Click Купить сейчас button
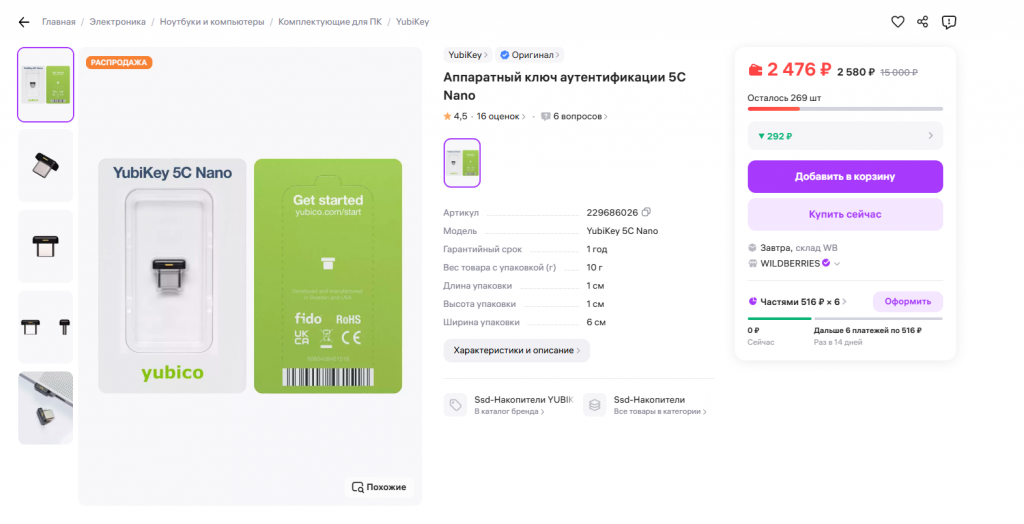Screen dimensions: 1024x524 [845, 214]
